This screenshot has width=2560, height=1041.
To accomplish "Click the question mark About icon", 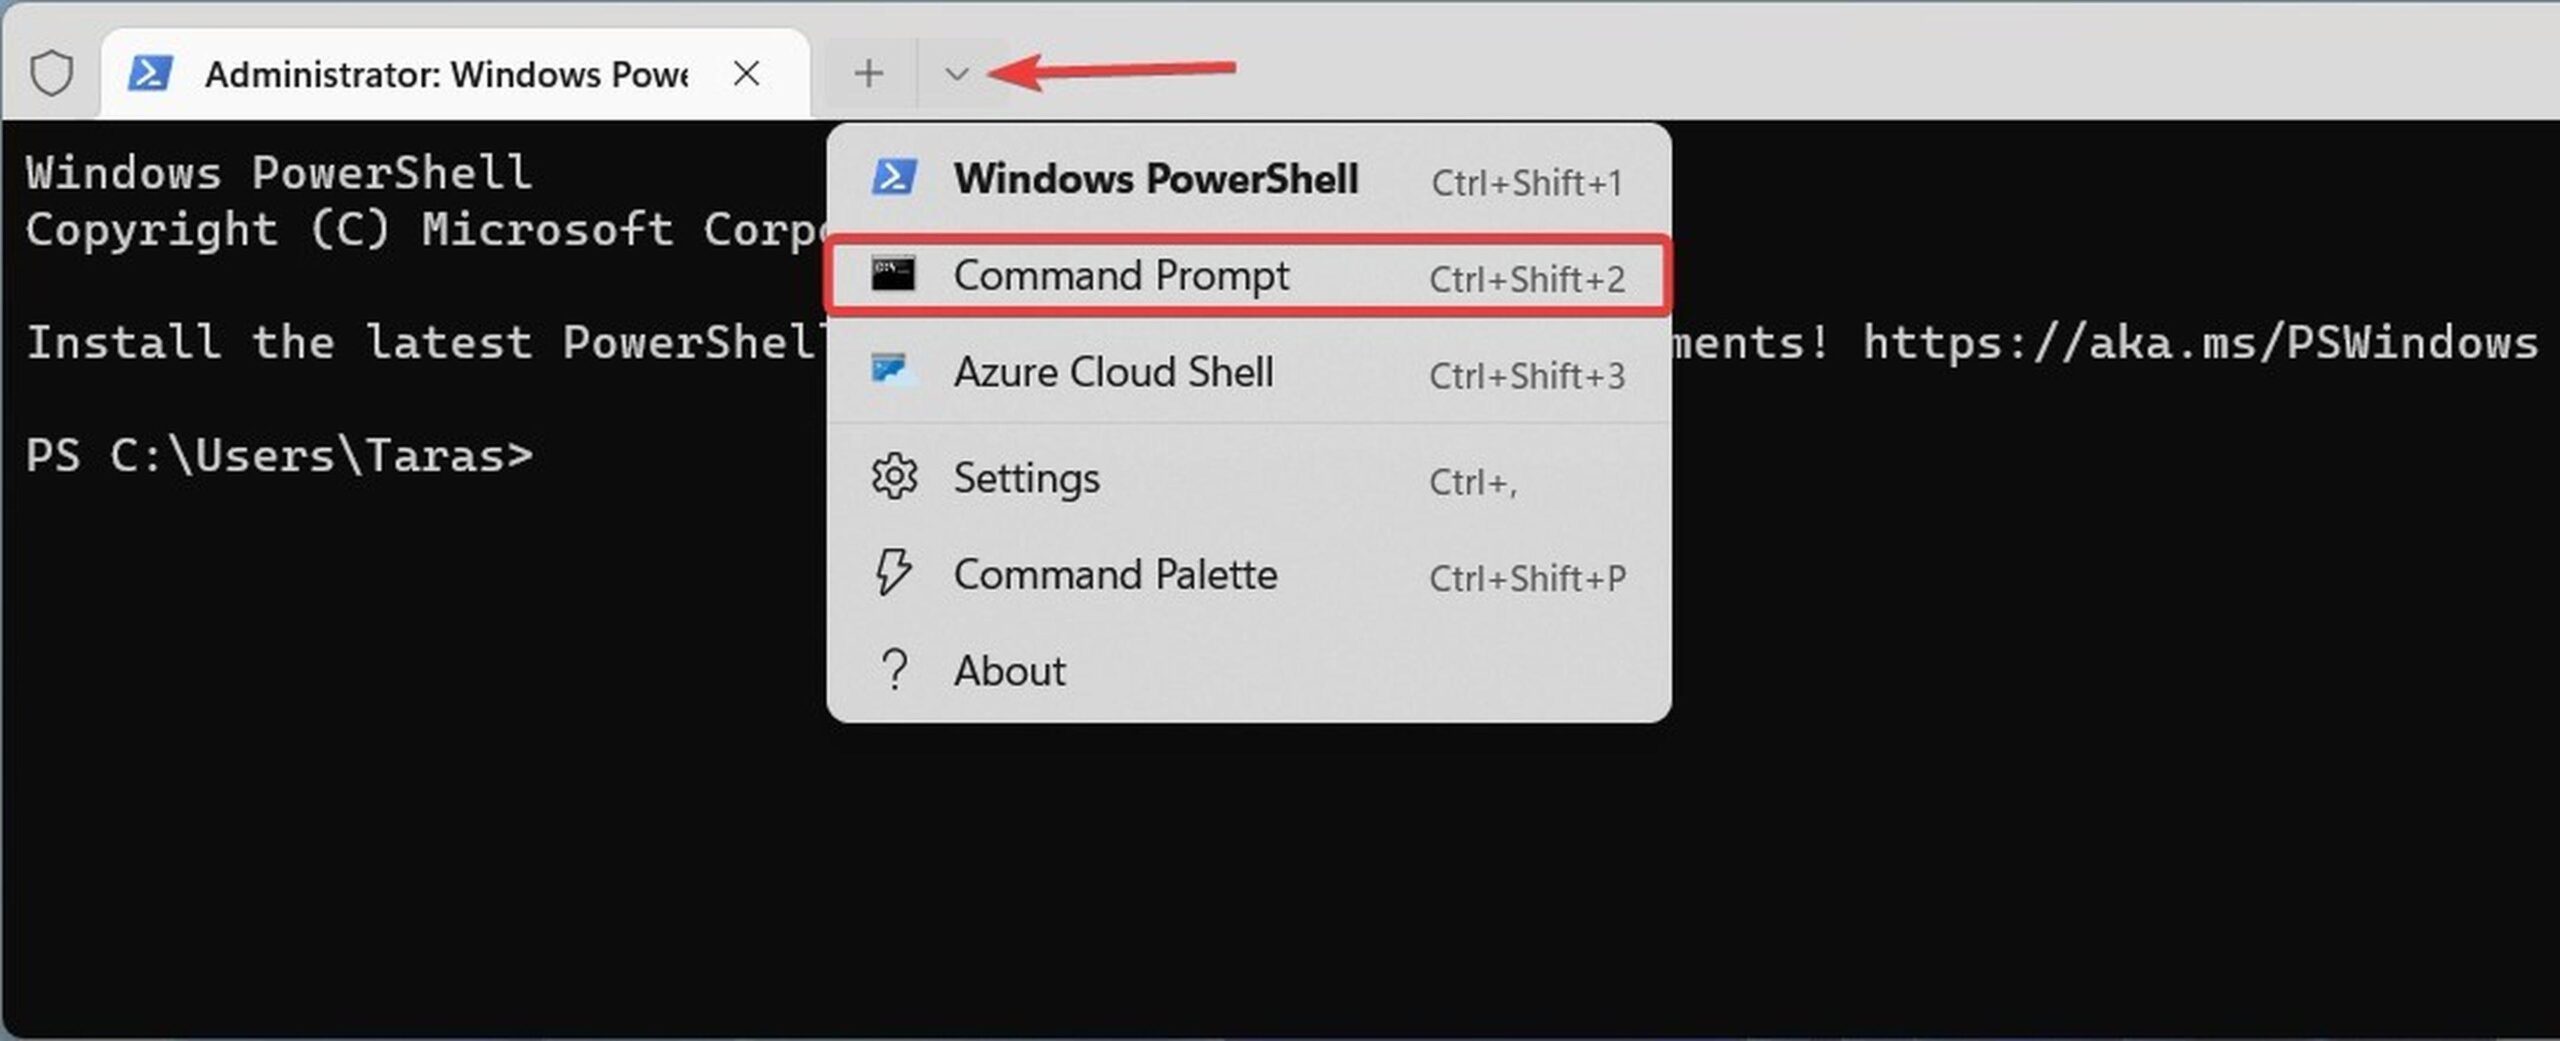I will 894,670.
